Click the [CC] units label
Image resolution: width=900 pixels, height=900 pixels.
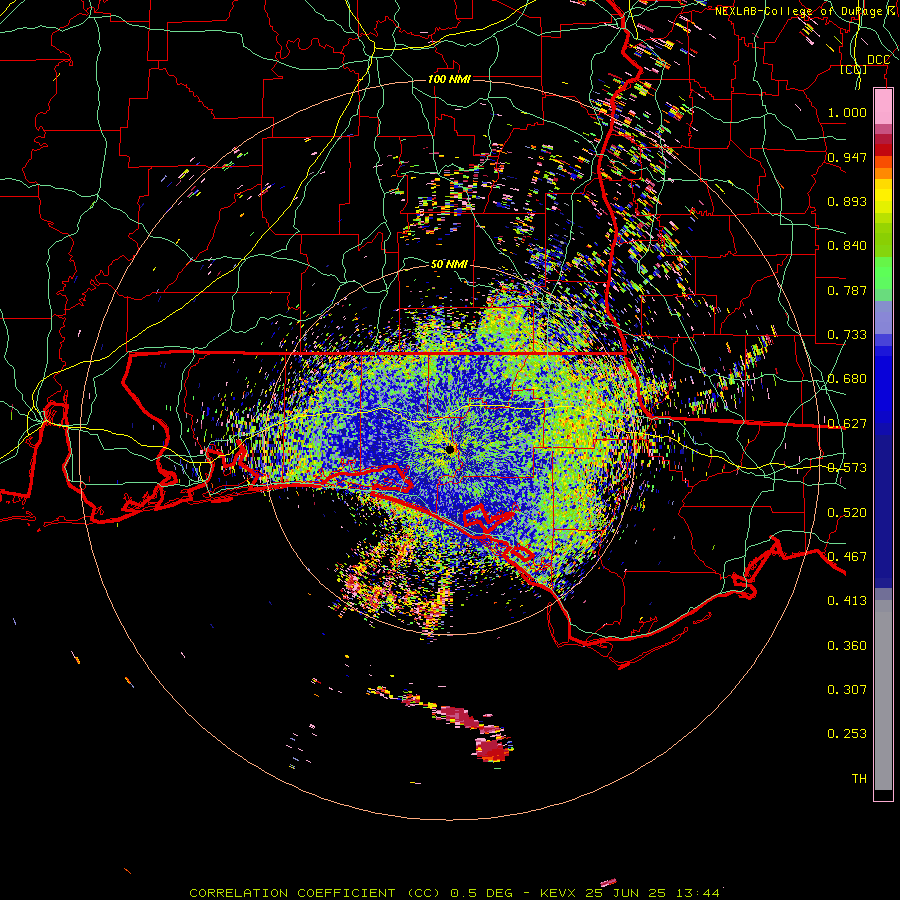(854, 69)
